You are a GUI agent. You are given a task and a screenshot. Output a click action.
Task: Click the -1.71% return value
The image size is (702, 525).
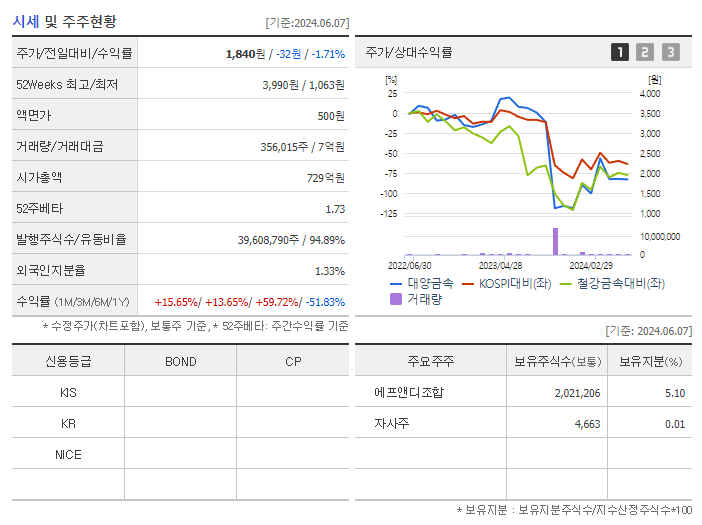(x=328, y=54)
